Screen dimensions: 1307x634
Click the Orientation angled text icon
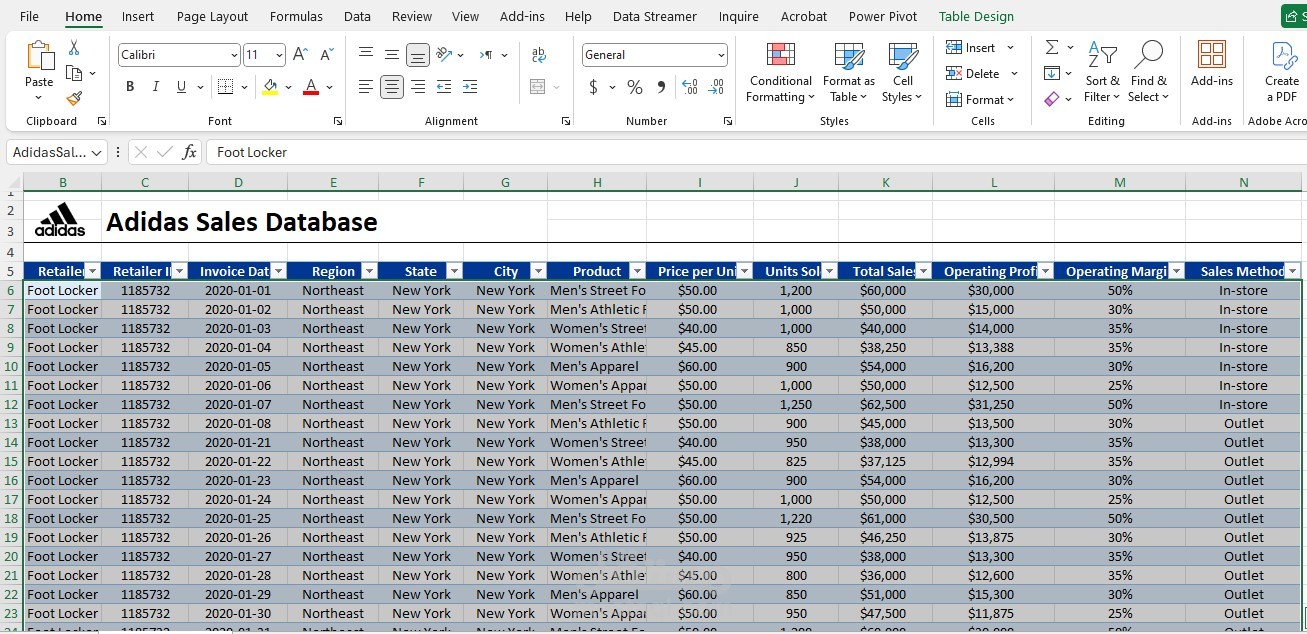coord(444,55)
